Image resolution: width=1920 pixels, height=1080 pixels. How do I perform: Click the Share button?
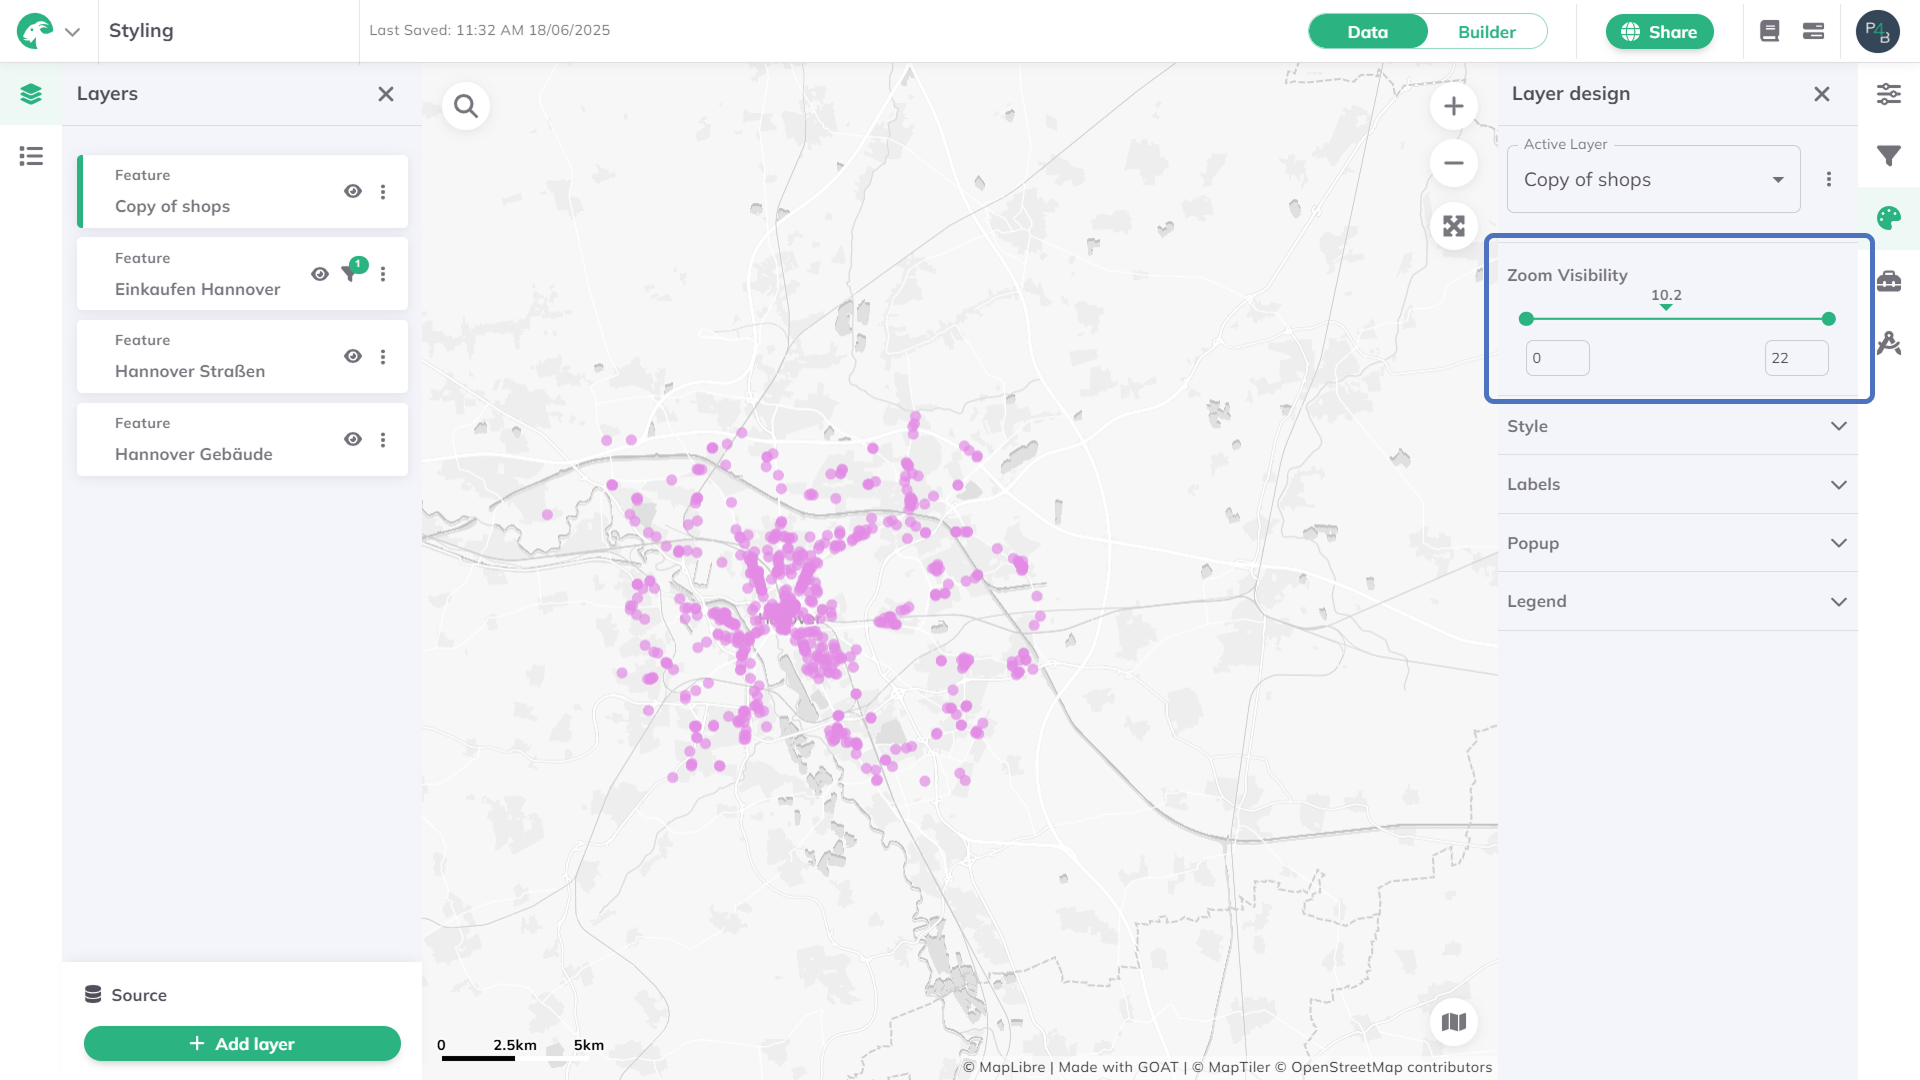1659,32
